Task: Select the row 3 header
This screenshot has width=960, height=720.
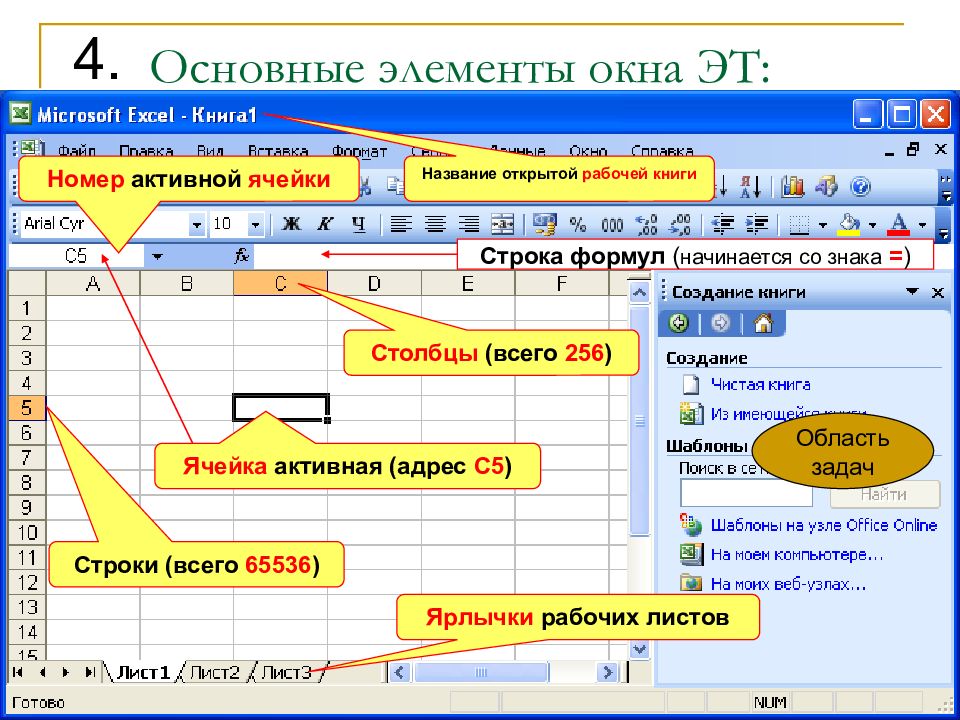Action: point(27,358)
